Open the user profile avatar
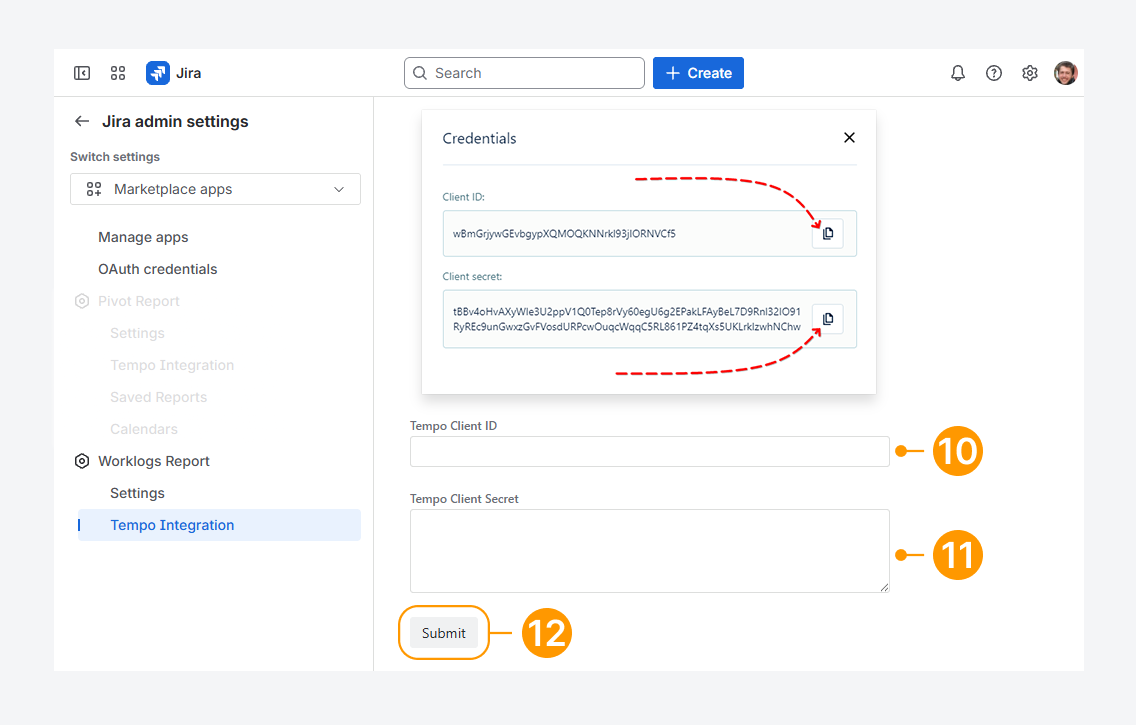 coord(1066,73)
